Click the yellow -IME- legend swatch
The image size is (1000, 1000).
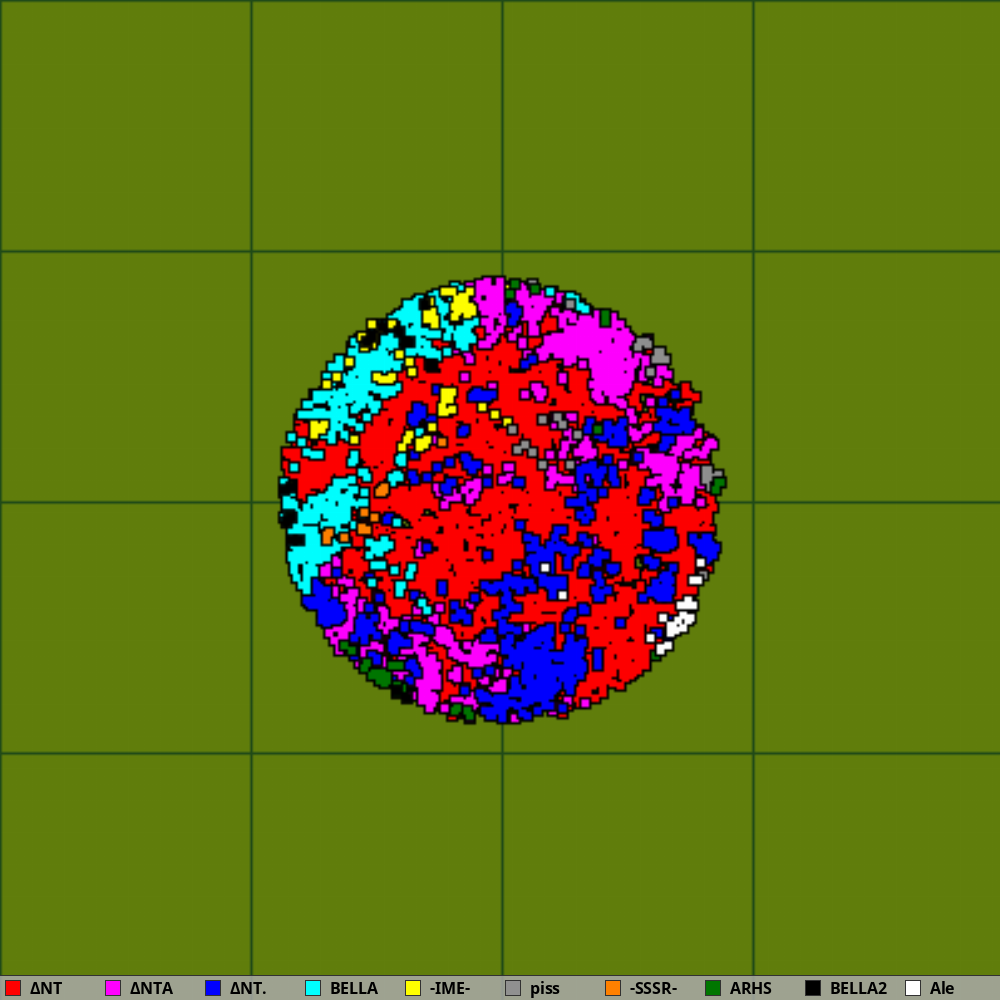[x=413, y=988]
